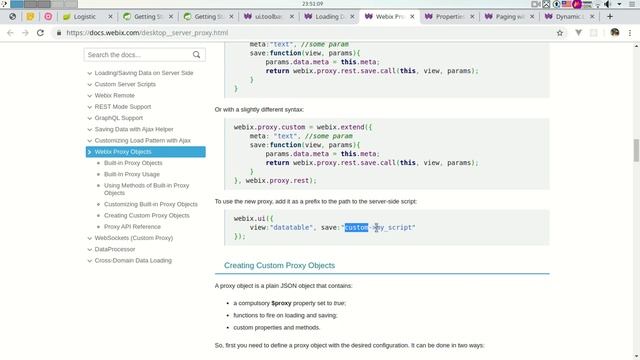
Task: Switch to the ui.toolbar tab
Action: point(268,17)
